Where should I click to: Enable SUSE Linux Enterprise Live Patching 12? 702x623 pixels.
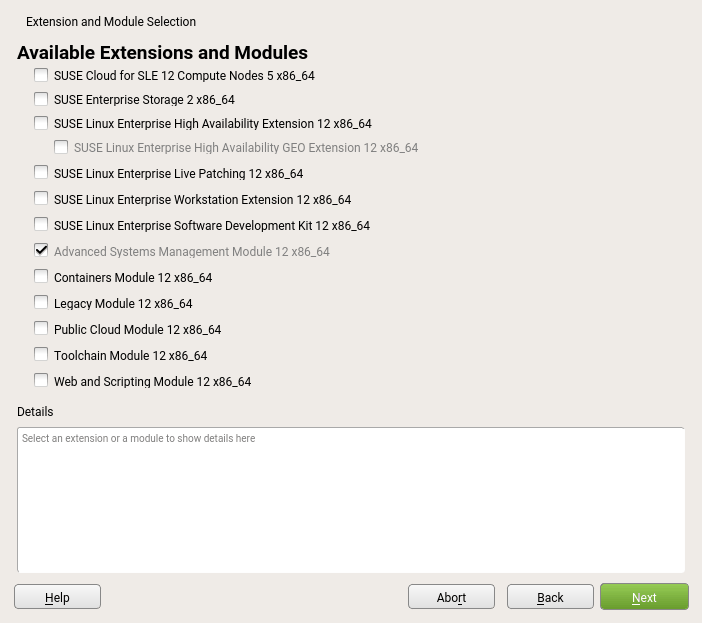41,173
